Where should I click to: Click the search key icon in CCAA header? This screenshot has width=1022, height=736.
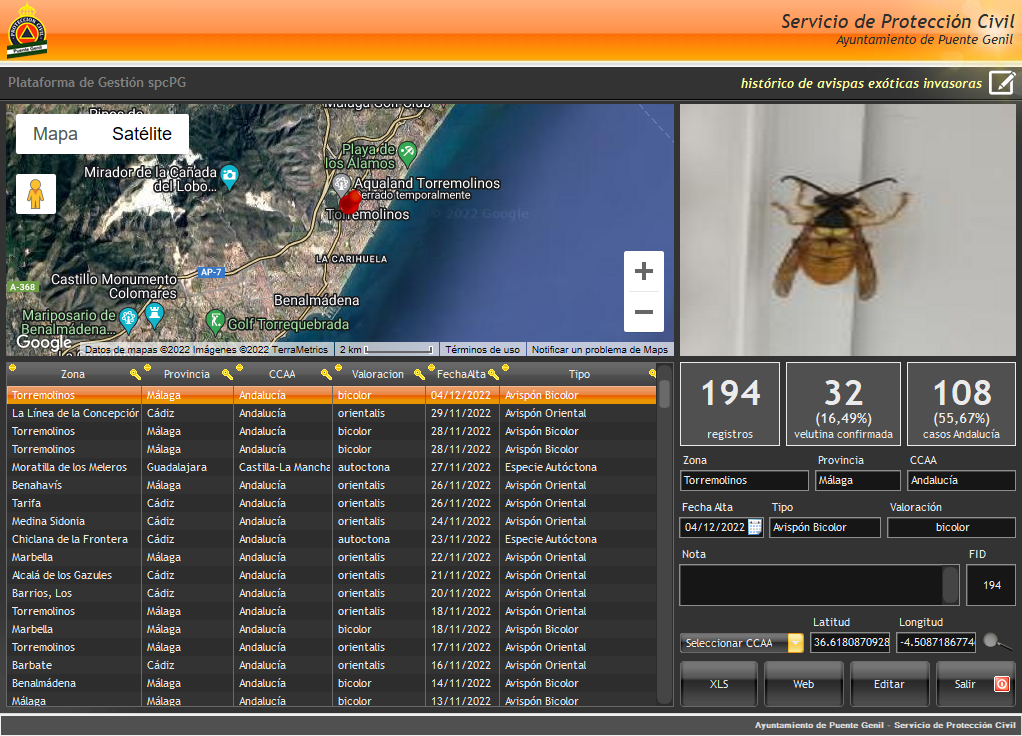click(326, 374)
